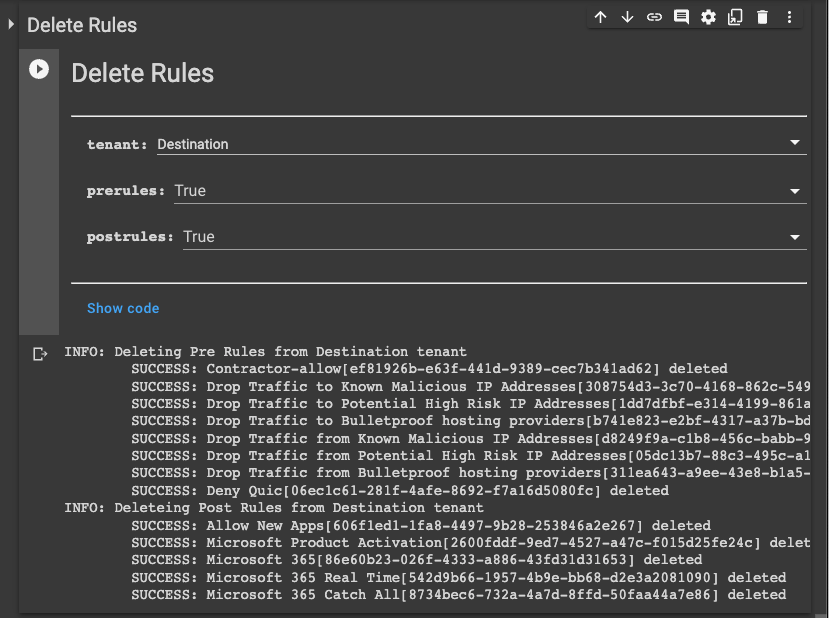Open the prerules dropdown set to True
This screenshot has height=618, width=829.
click(x=488, y=190)
